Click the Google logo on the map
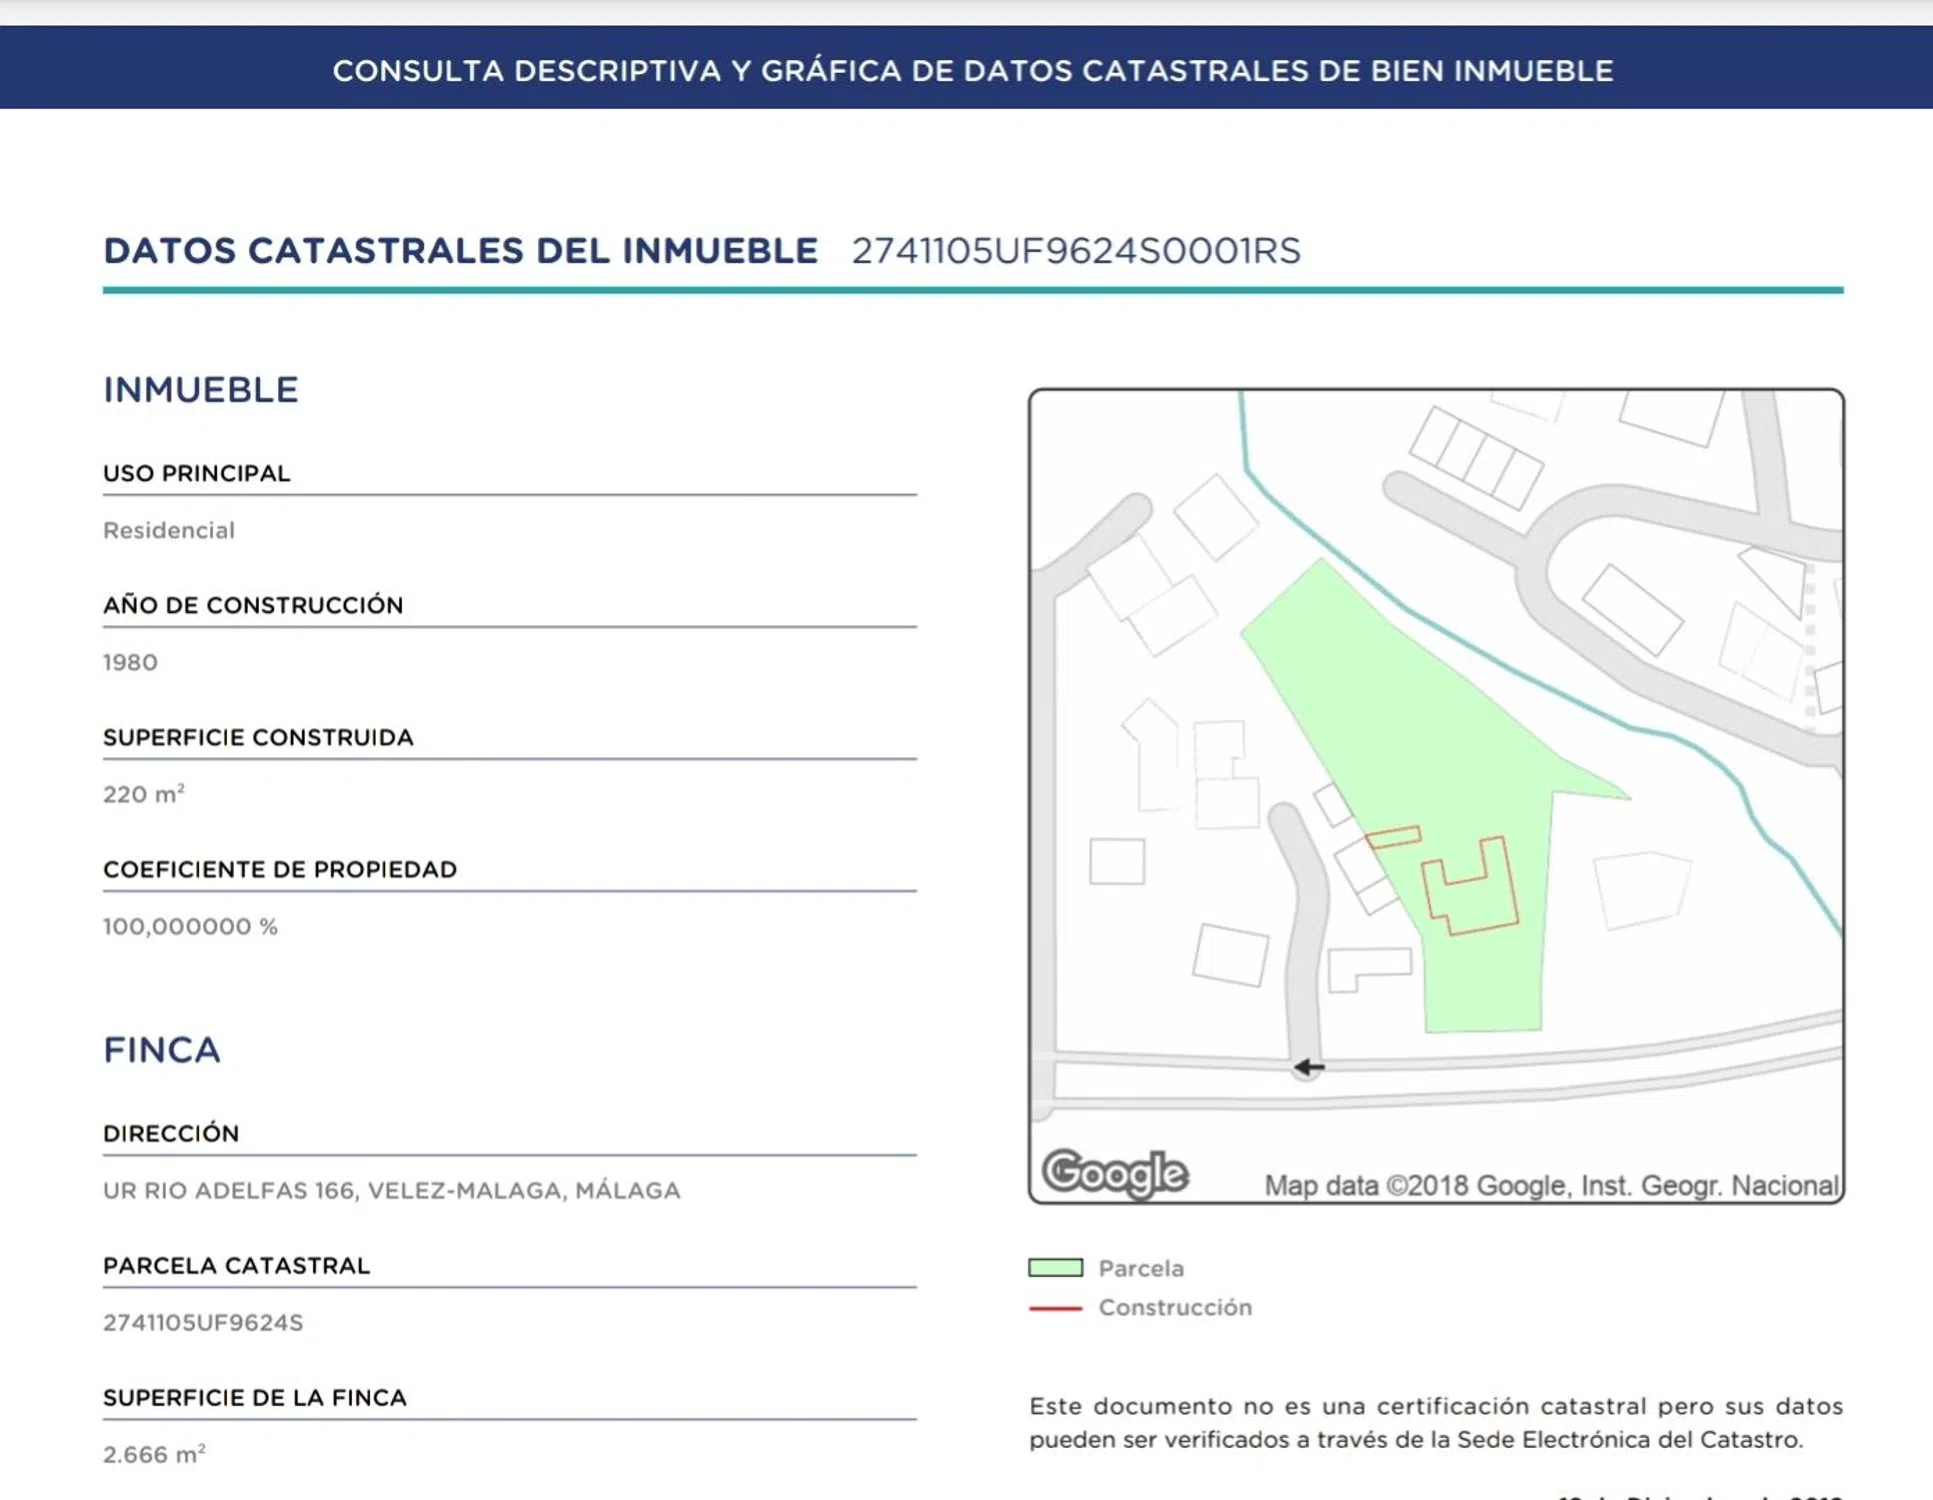 coord(1115,1173)
